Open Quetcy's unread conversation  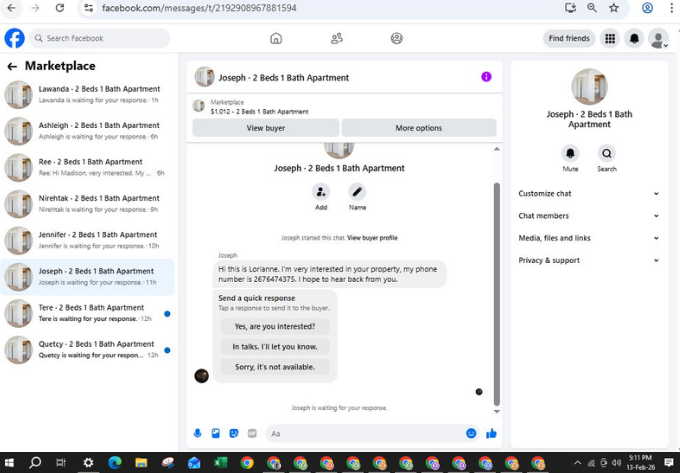(87, 349)
